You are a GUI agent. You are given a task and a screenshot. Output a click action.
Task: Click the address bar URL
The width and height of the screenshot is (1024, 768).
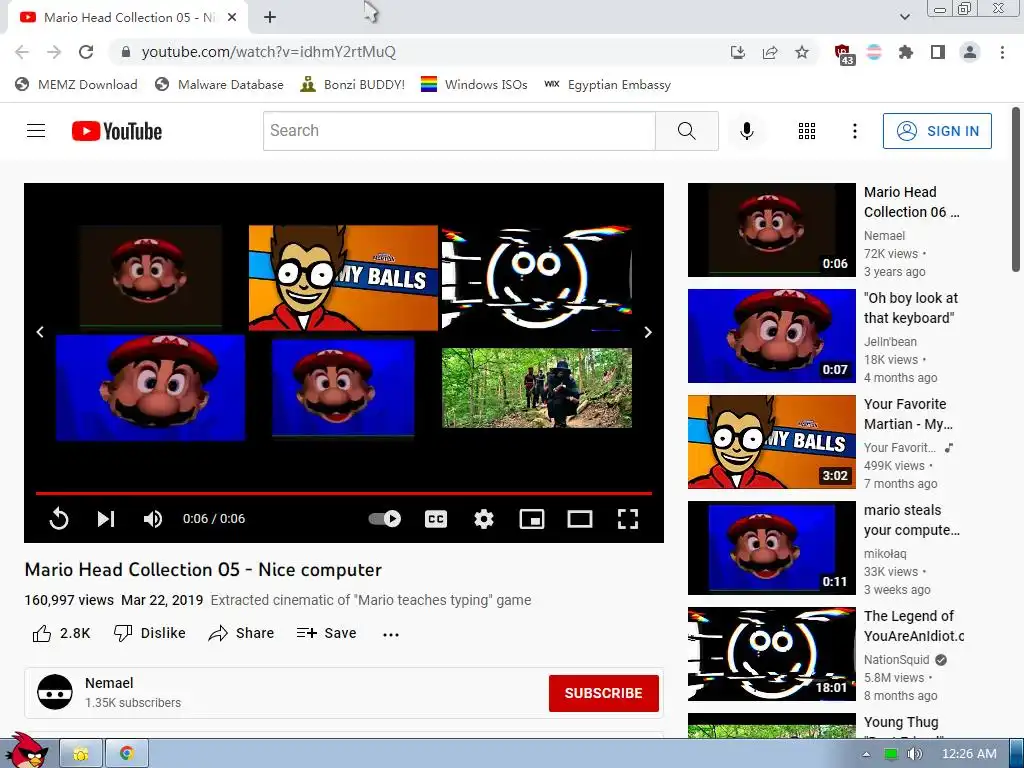pos(268,52)
